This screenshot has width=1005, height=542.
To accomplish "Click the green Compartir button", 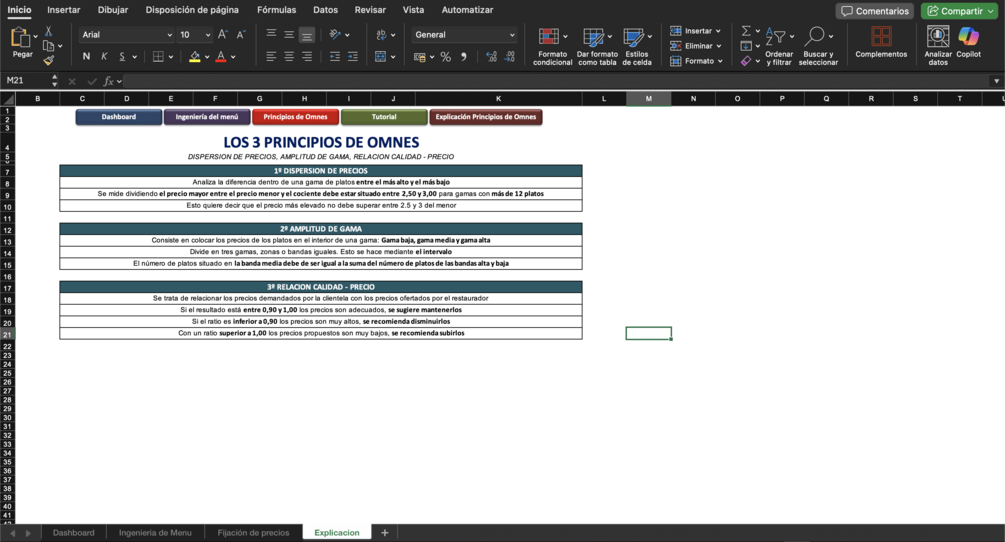I will click(x=961, y=11).
